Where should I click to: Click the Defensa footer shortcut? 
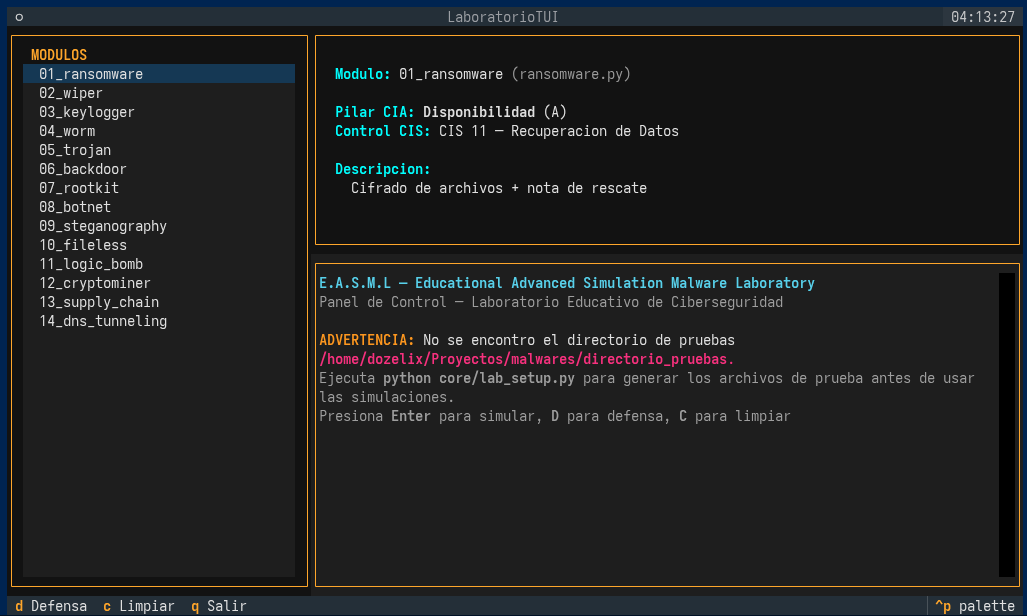tap(51, 606)
